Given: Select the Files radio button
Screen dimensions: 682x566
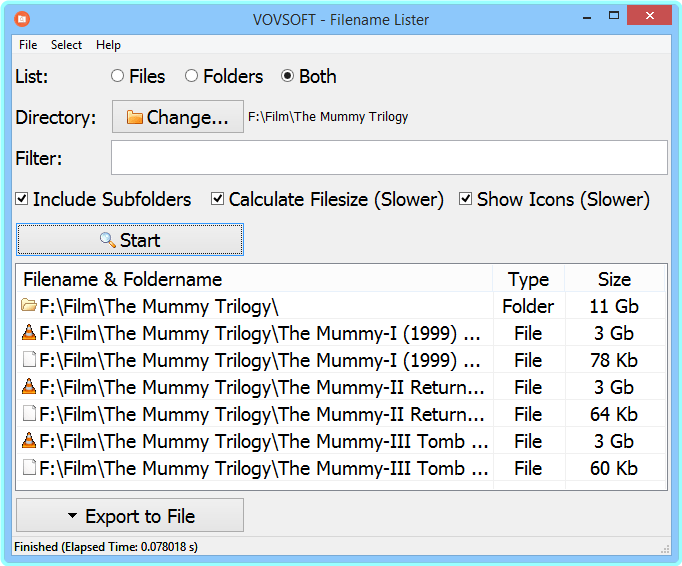Looking at the screenshot, I should click(x=118, y=76).
